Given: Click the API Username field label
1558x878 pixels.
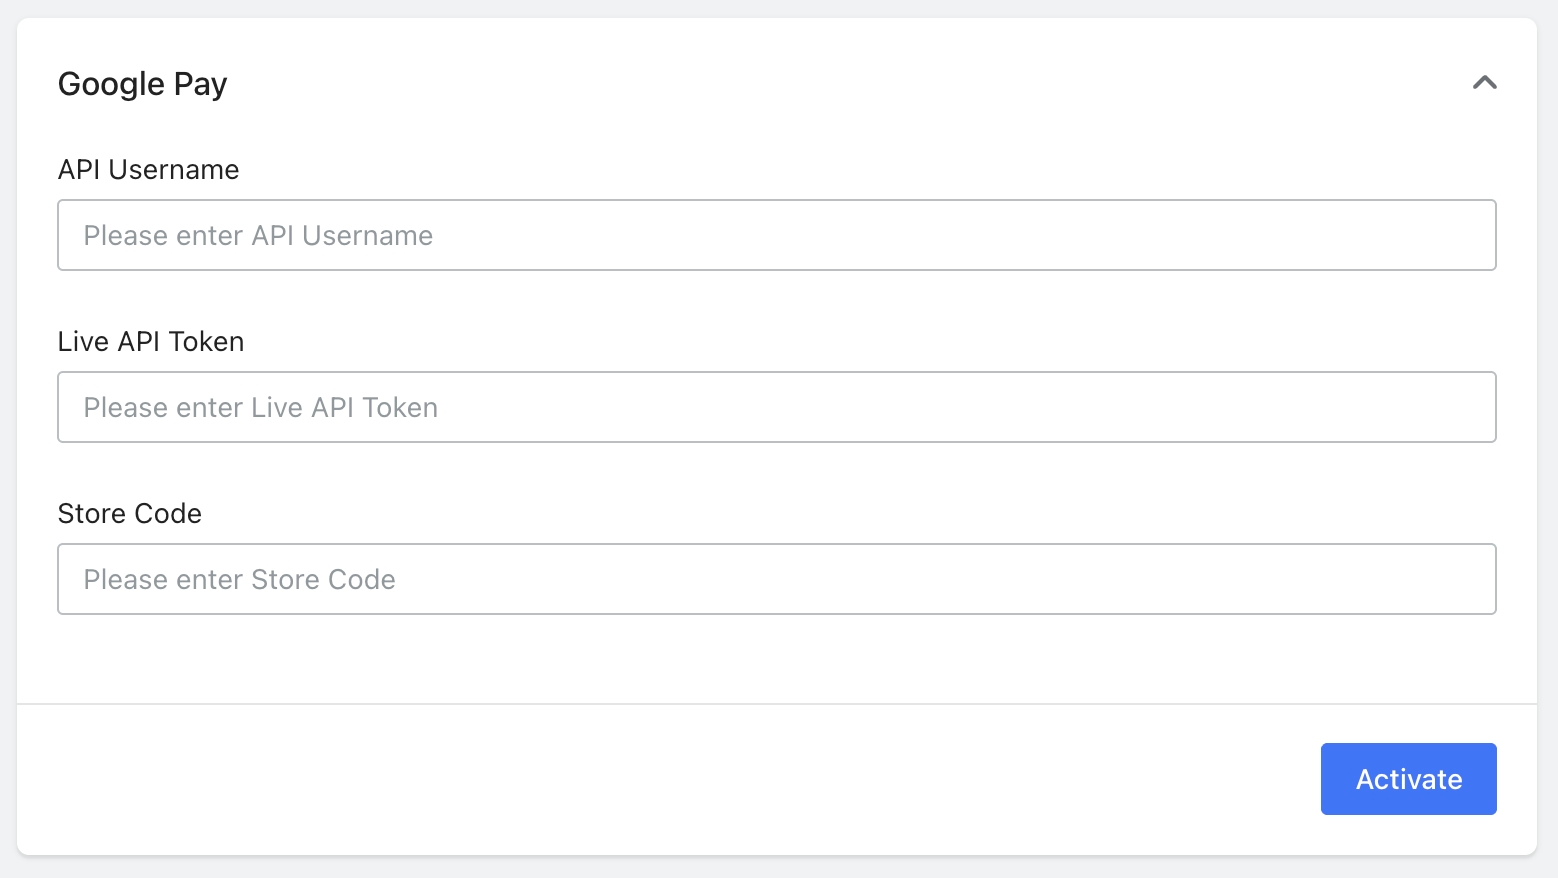Looking at the screenshot, I should click(149, 170).
